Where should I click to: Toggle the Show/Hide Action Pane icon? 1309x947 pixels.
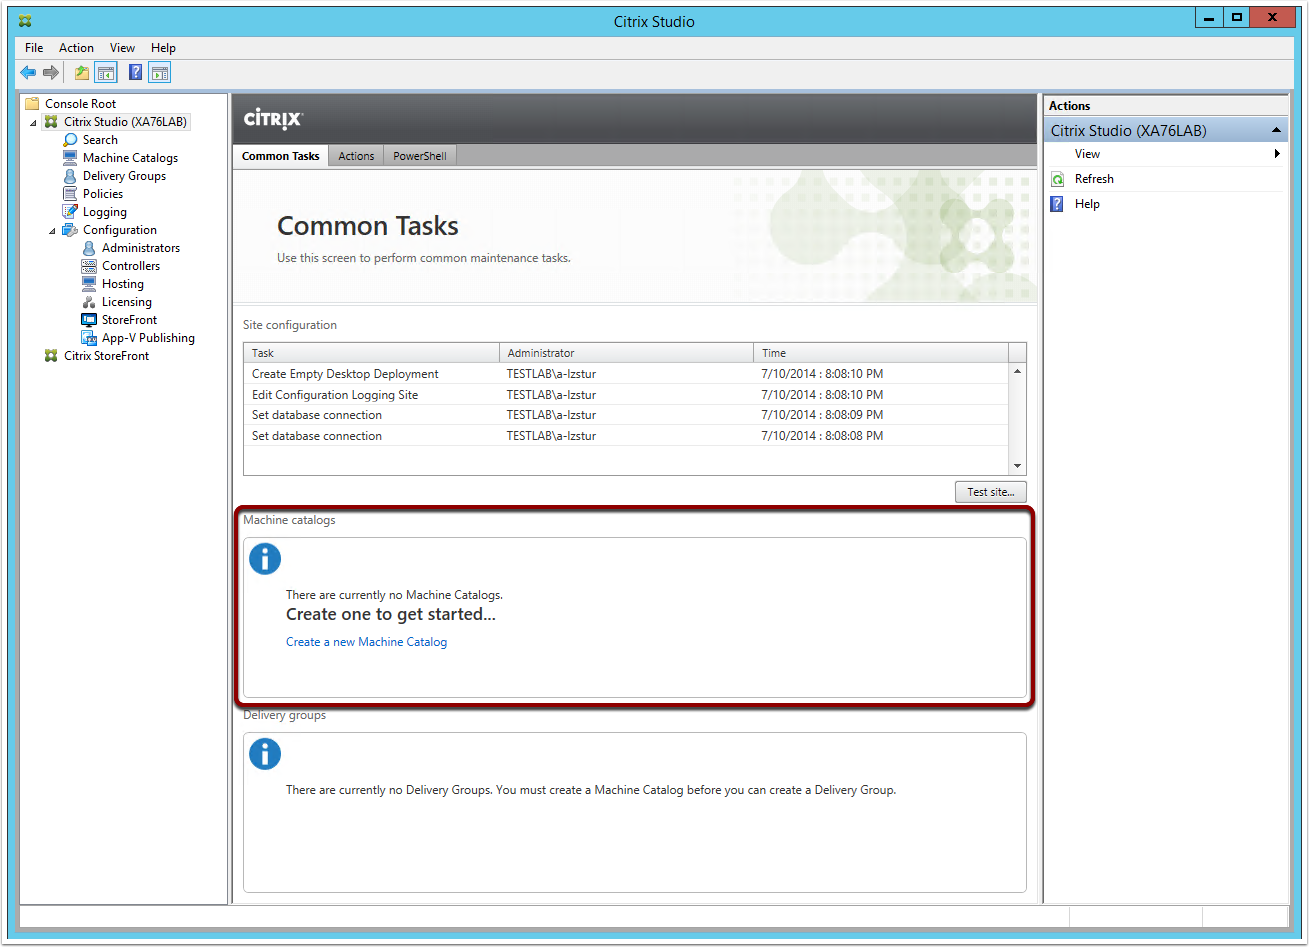tap(160, 72)
